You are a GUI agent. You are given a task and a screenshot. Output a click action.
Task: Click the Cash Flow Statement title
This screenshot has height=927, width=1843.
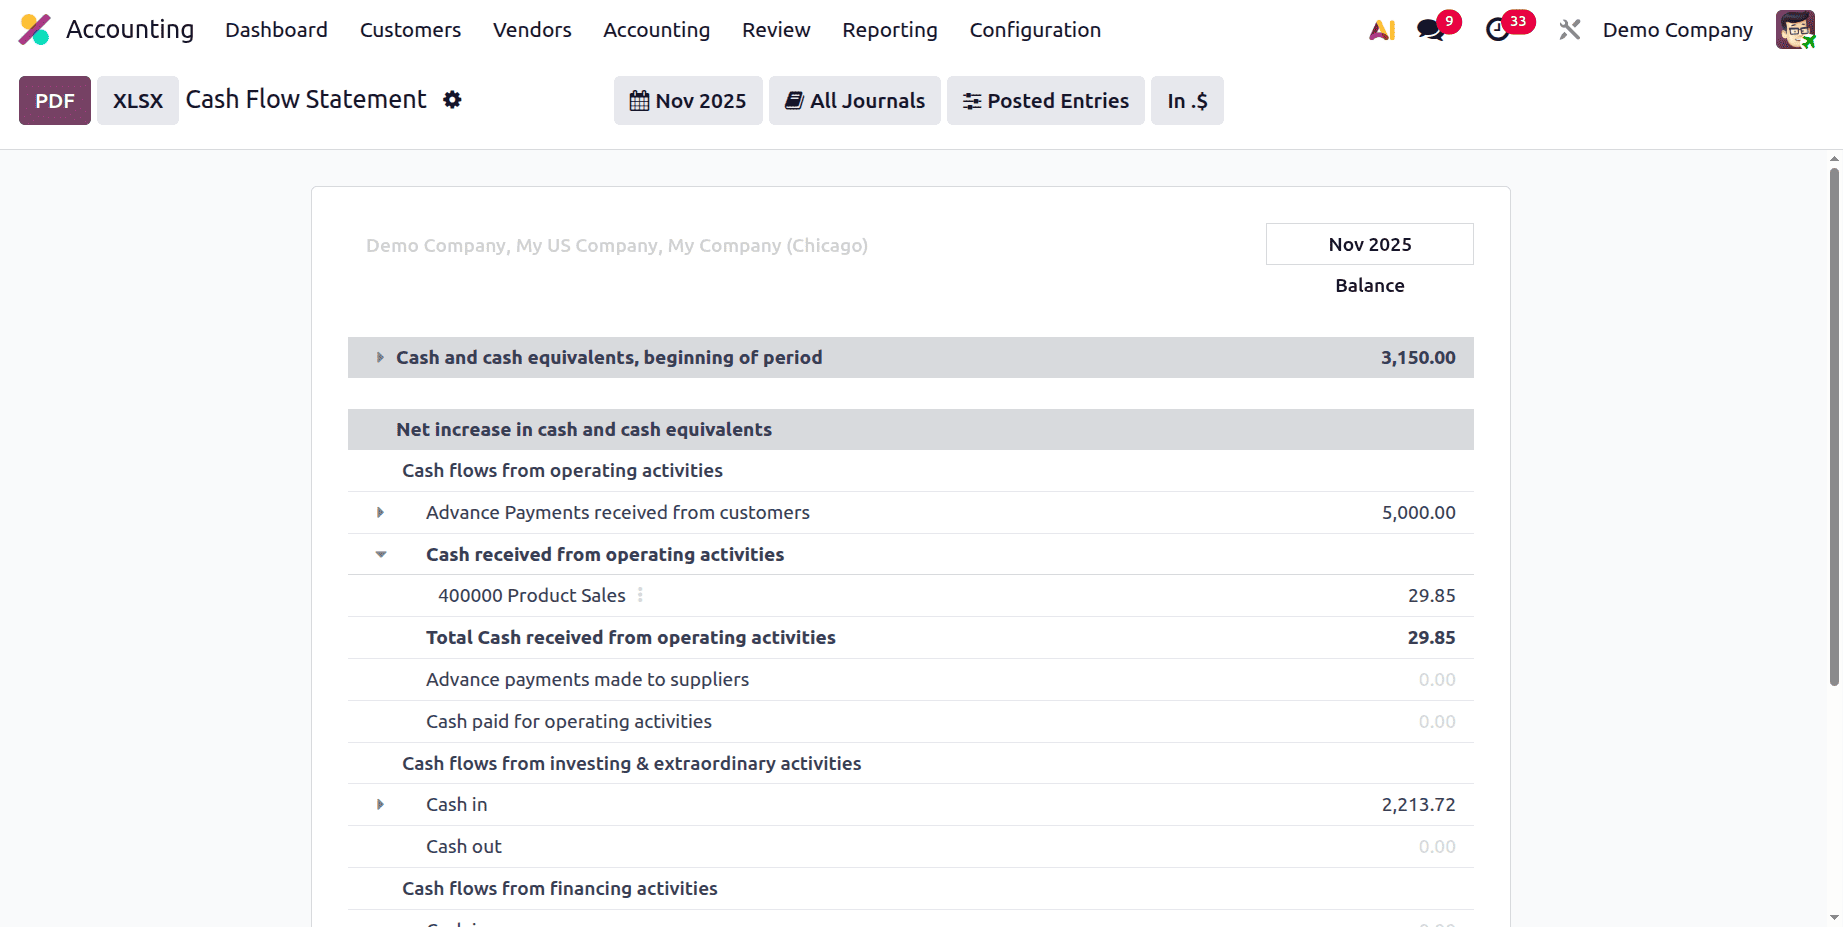[306, 99]
